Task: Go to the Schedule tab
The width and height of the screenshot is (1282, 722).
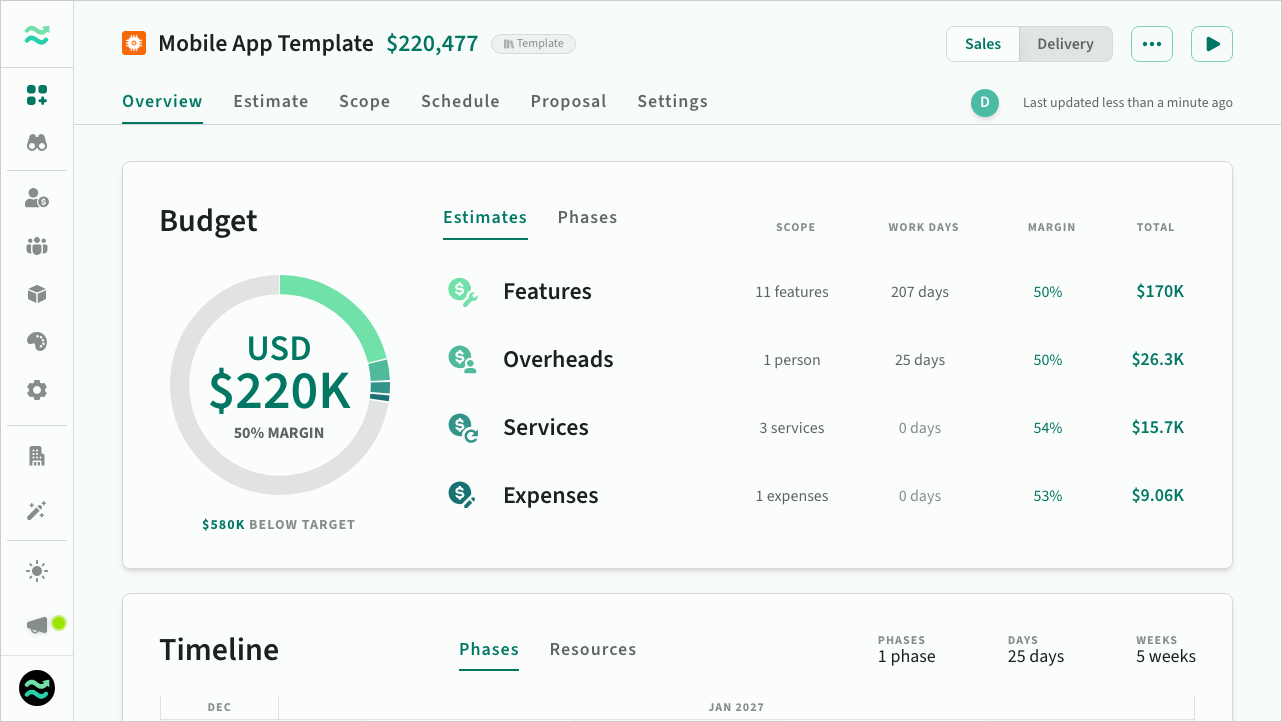Action: (x=460, y=101)
